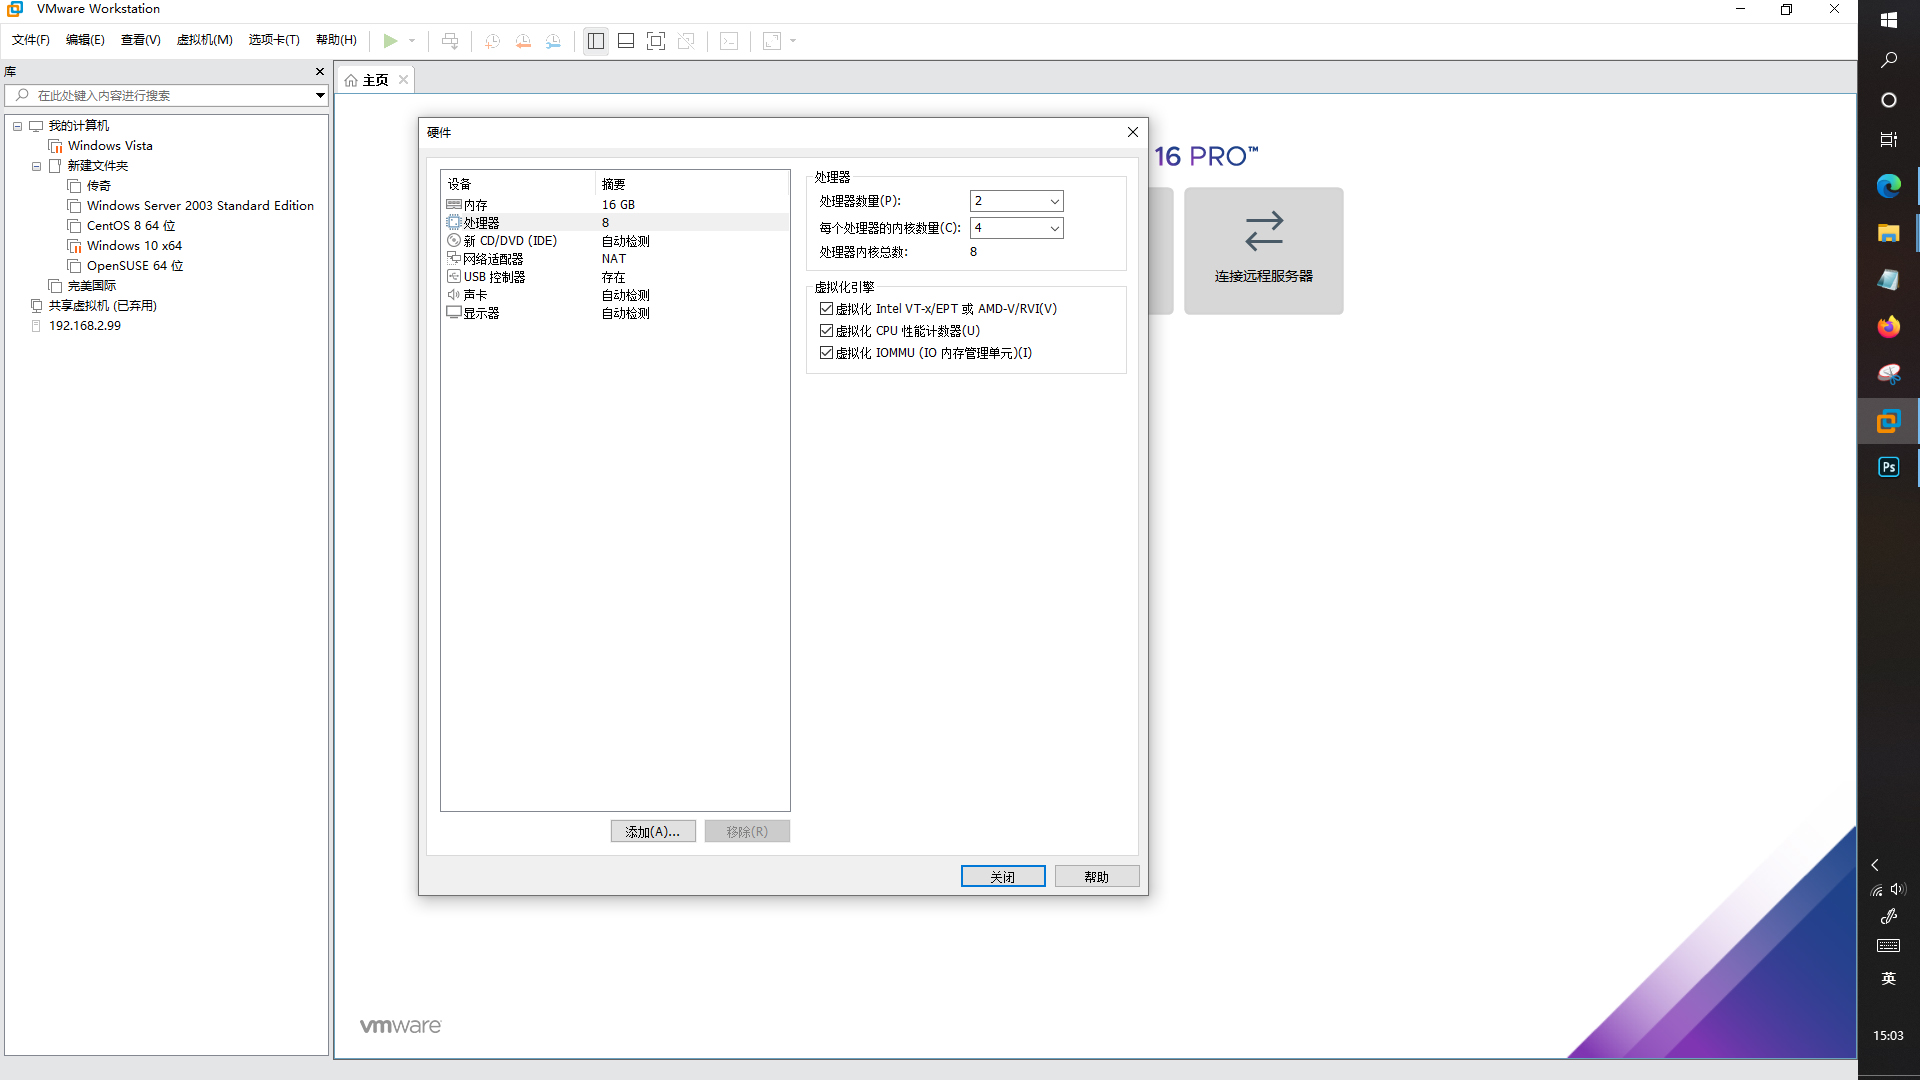Select 声卡 device in hardware list
1920x1080 pixels.
pos(615,295)
